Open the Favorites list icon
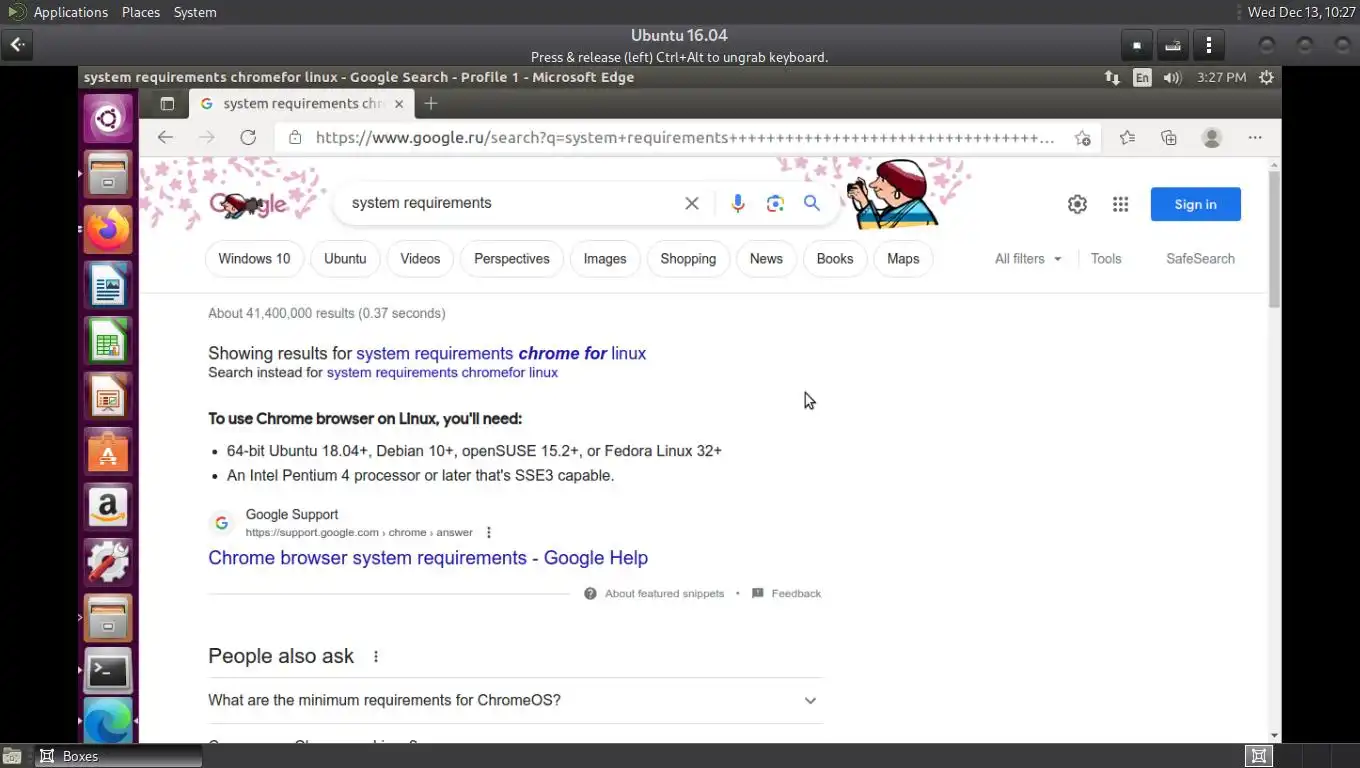The width and height of the screenshot is (1360, 768). [x=1127, y=138]
